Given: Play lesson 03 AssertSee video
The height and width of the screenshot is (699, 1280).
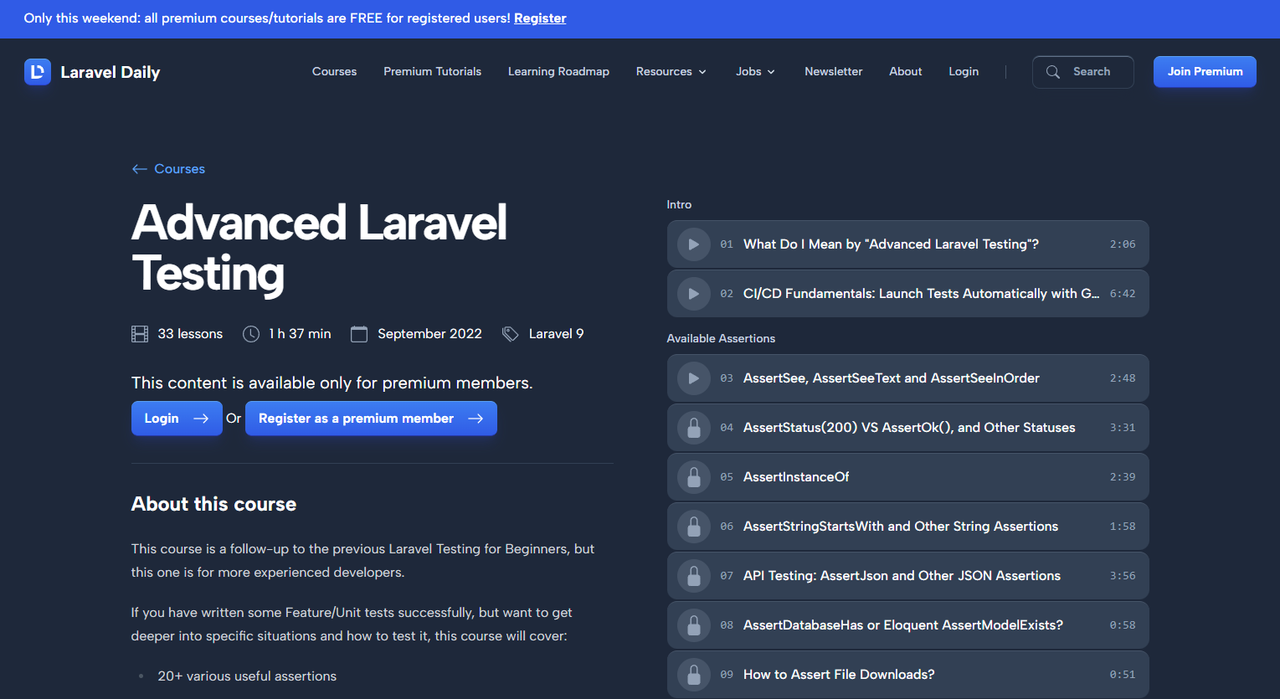Looking at the screenshot, I should coord(693,378).
